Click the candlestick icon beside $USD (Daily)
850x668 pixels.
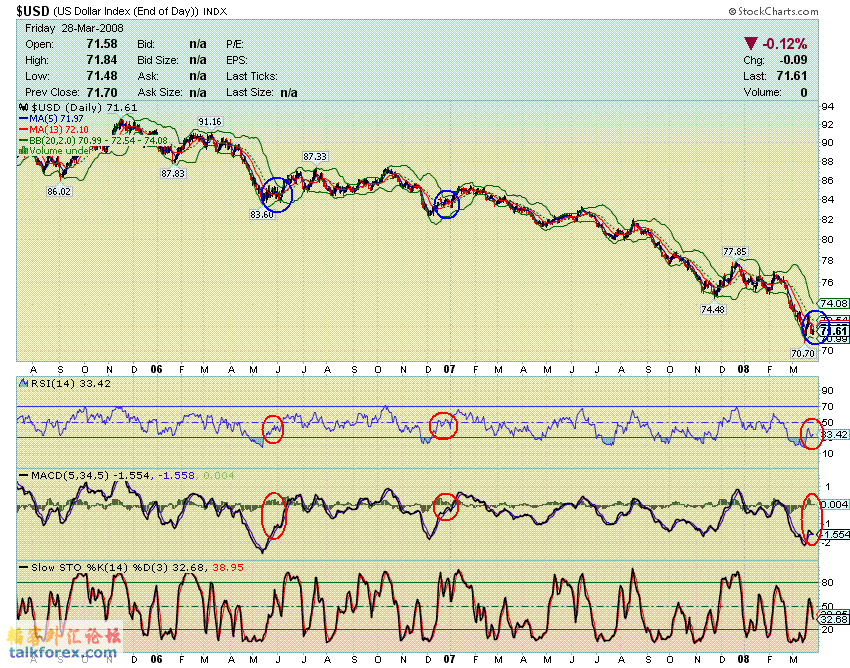pyautogui.click(x=23, y=107)
